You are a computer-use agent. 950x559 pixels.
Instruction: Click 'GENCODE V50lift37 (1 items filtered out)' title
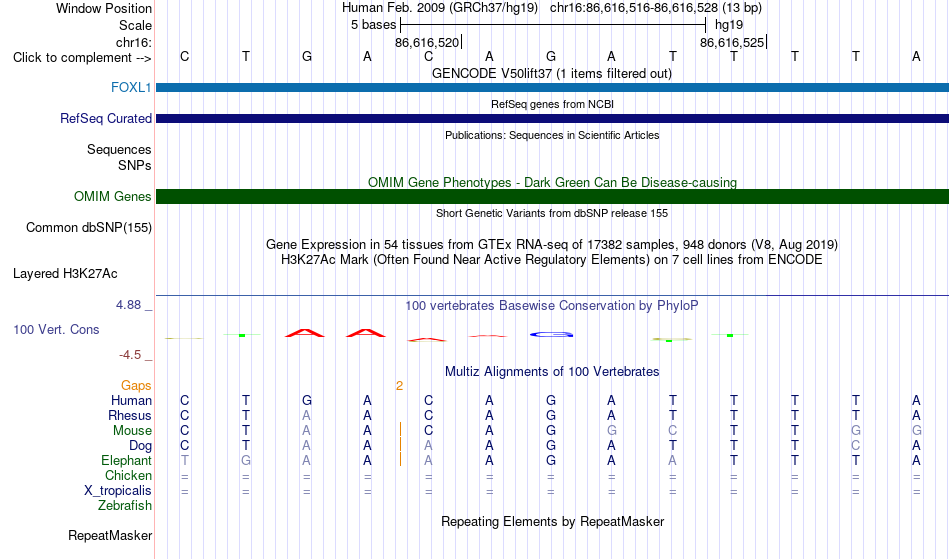552,73
